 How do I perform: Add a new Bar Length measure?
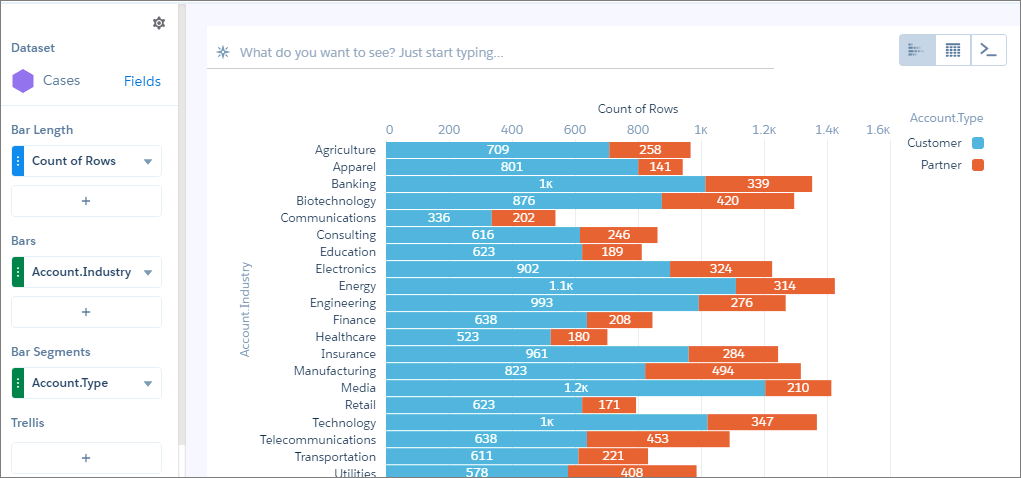click(86, 201)
